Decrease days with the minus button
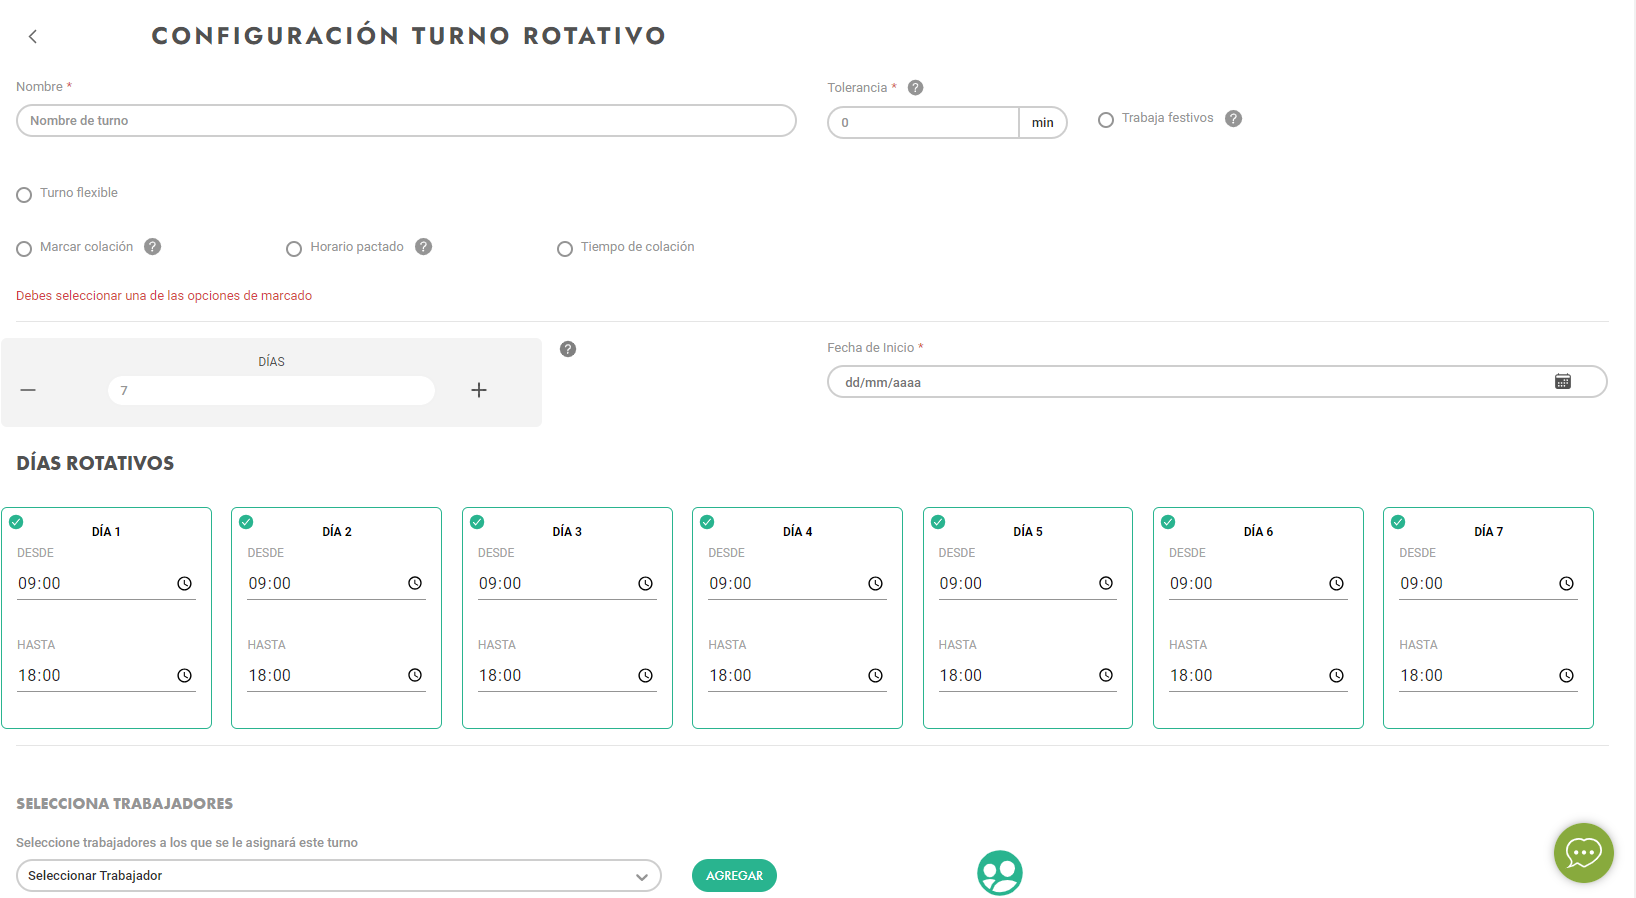1636x898 pixels. click(28, 390)
